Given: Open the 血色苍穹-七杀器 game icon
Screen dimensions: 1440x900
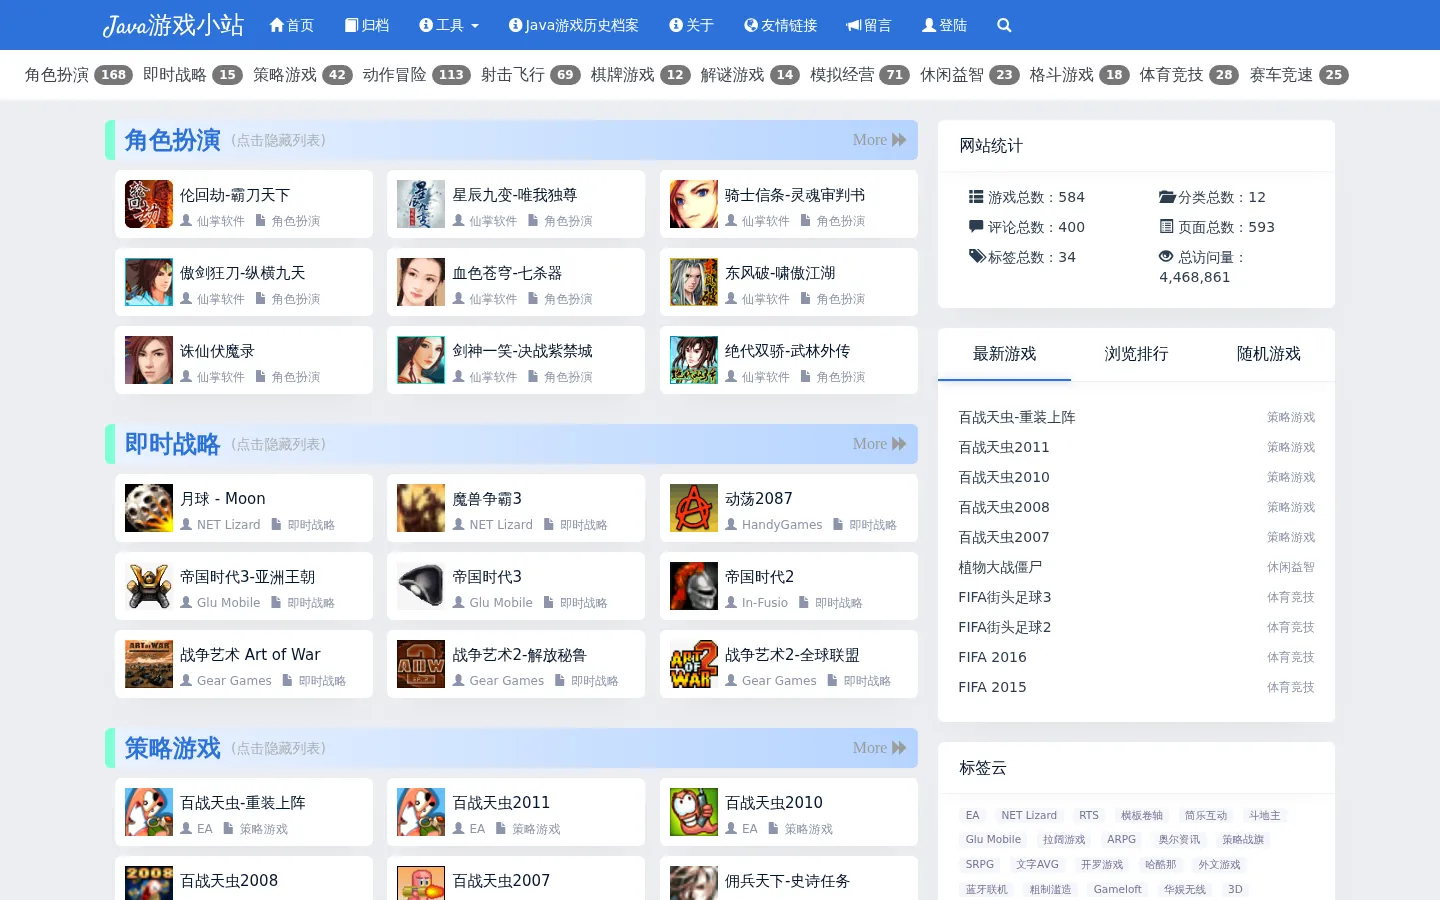Looking at the screenshot, I should pyautogui.click(x=421, y=282).
